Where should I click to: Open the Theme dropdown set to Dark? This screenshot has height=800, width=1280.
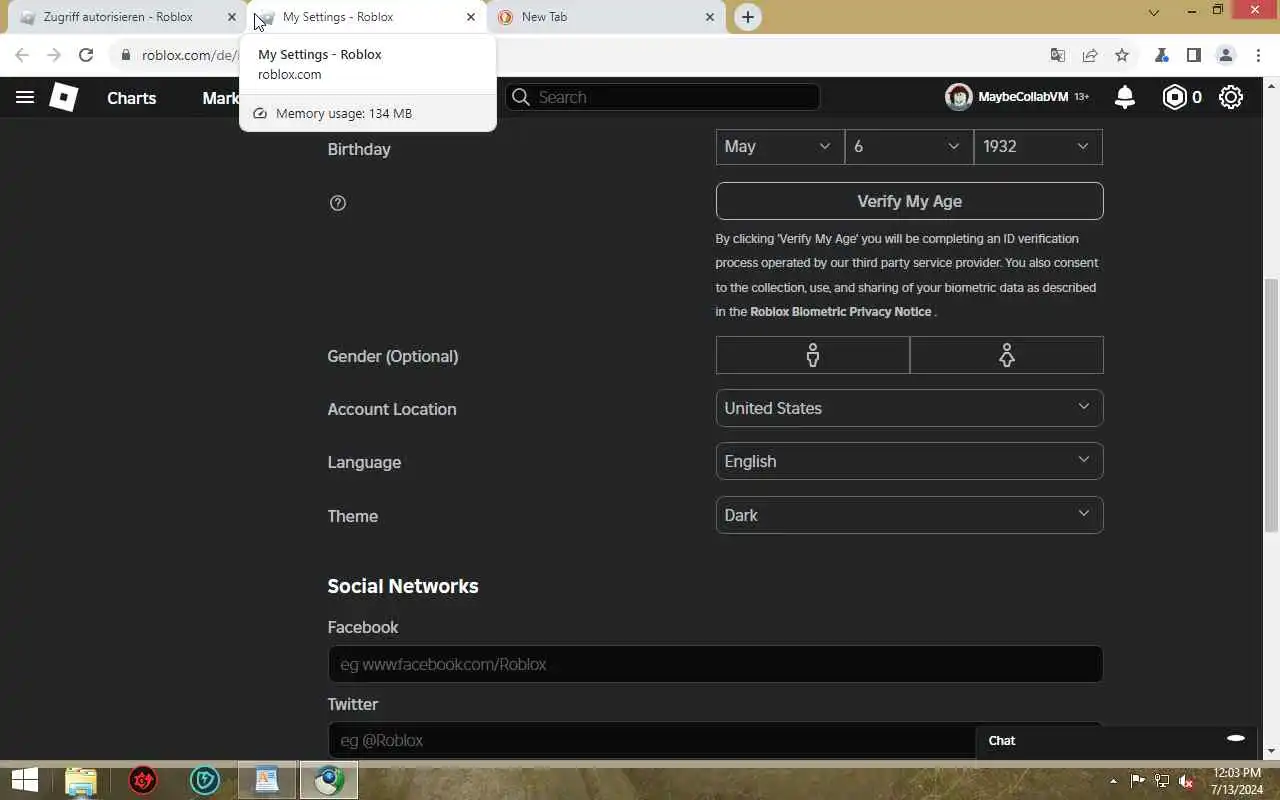(909, 515)
